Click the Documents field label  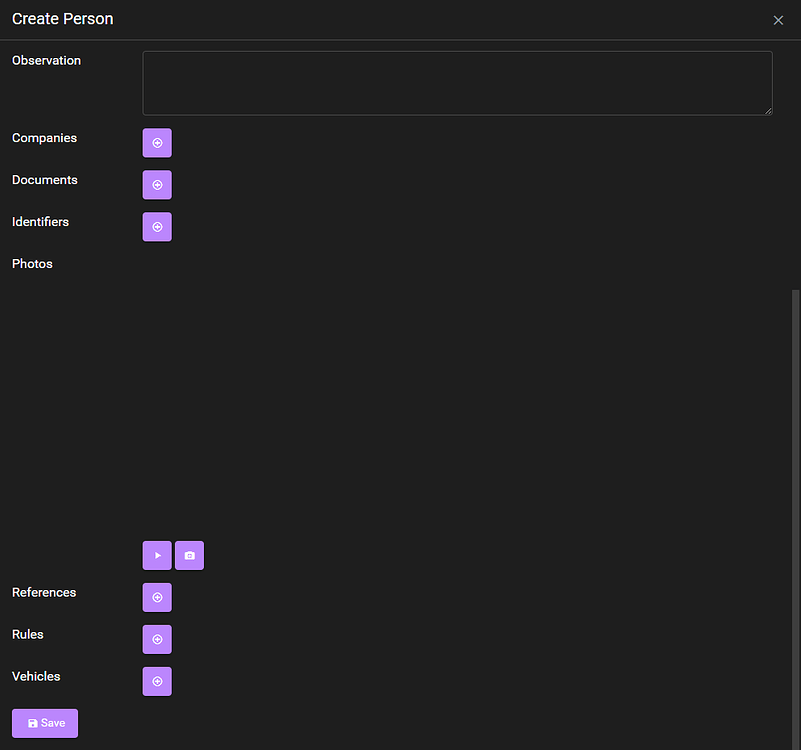(45, 180)
